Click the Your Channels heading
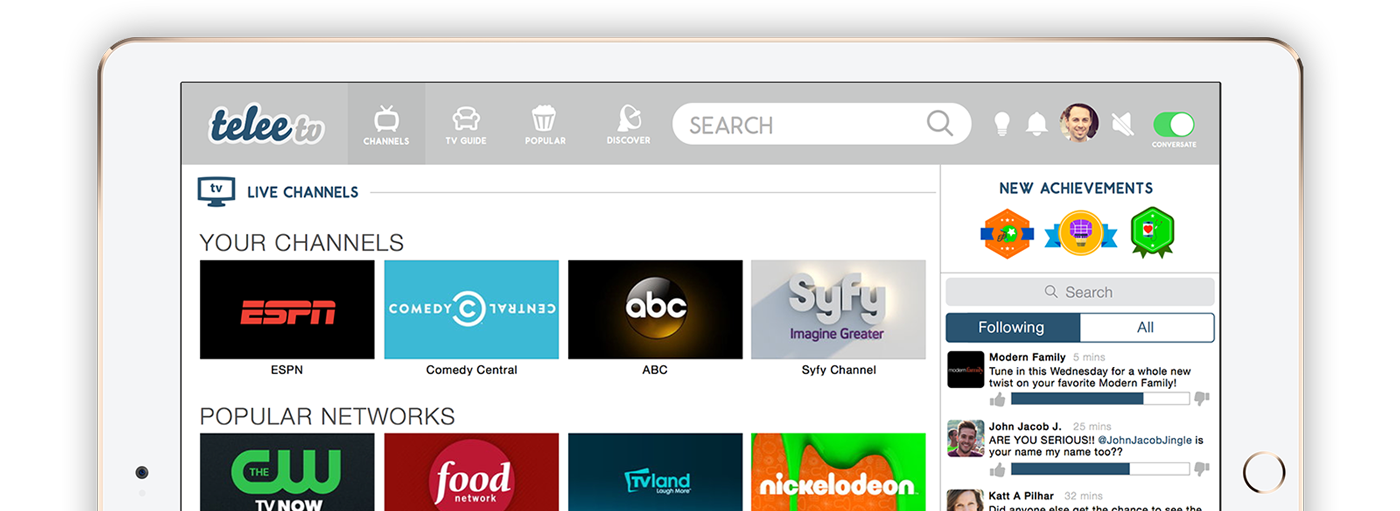The height and width of the screenshot is (511, 1400). [x=301, y=243]
